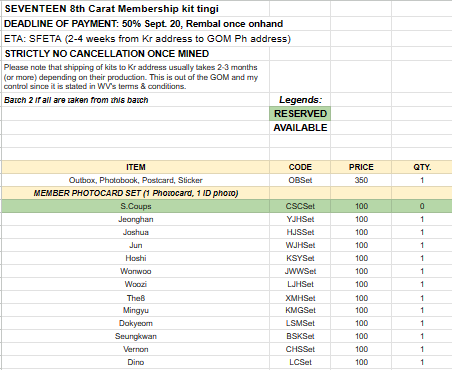
Task: Click the 'Woozi' item cell
Action: click(x=136, y=284)
